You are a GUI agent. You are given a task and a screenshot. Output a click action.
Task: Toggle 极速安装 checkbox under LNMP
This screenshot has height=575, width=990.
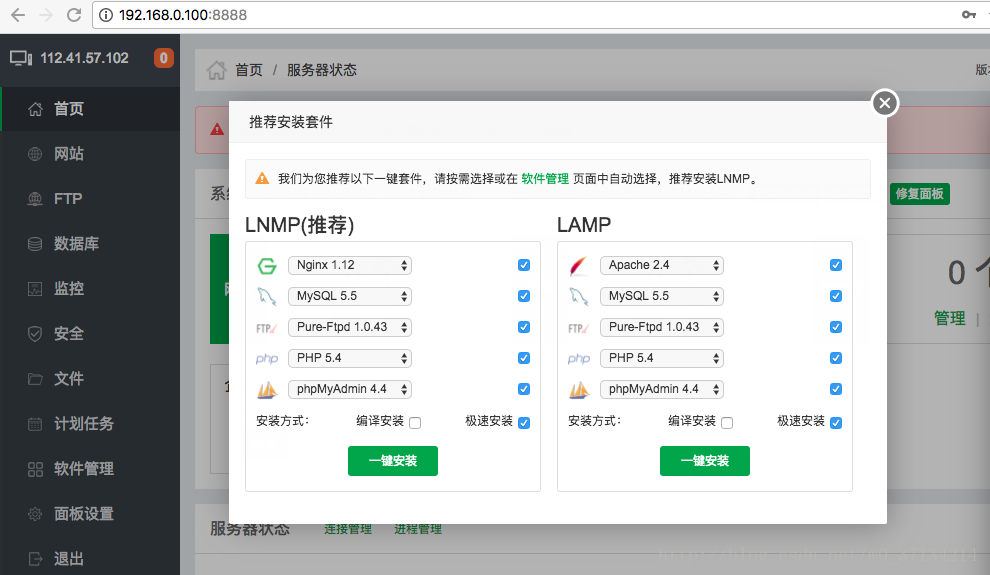(524, 423)
